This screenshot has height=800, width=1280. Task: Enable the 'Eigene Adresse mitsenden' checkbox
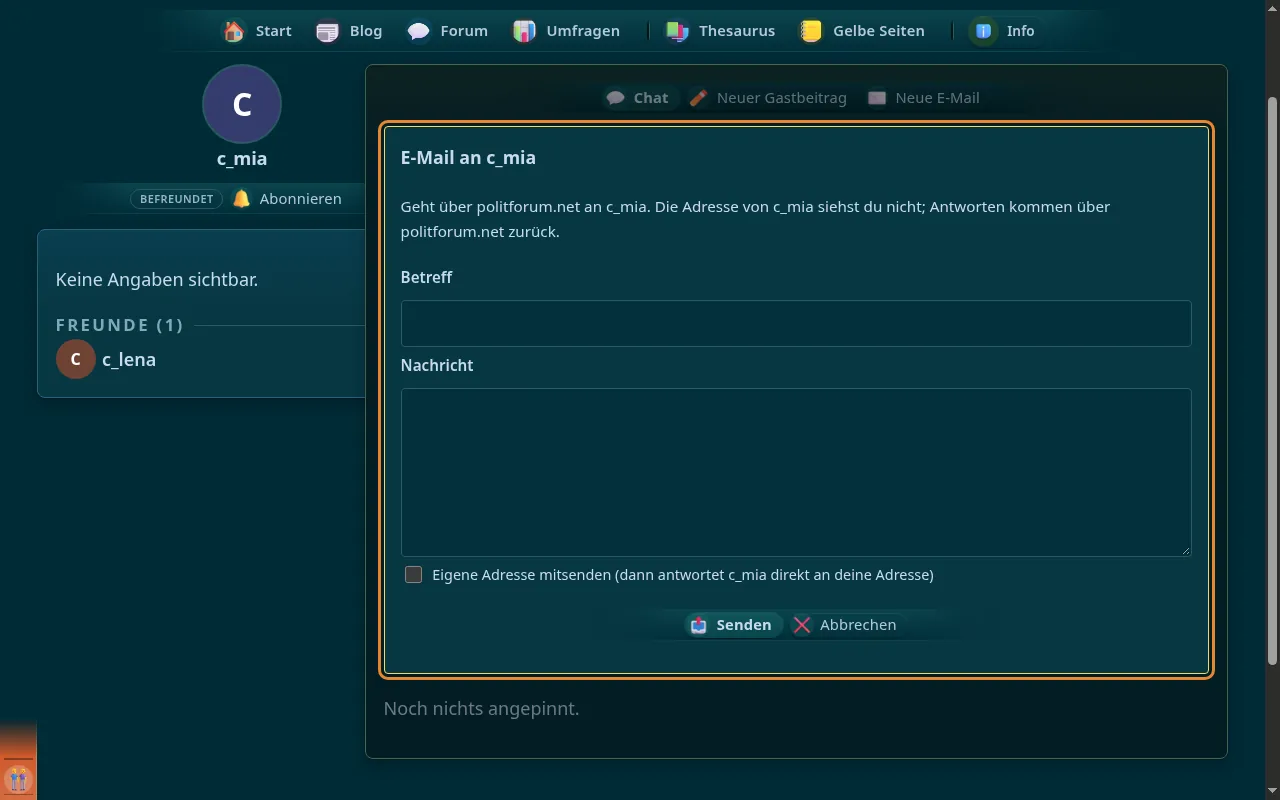tap(413, 574)
